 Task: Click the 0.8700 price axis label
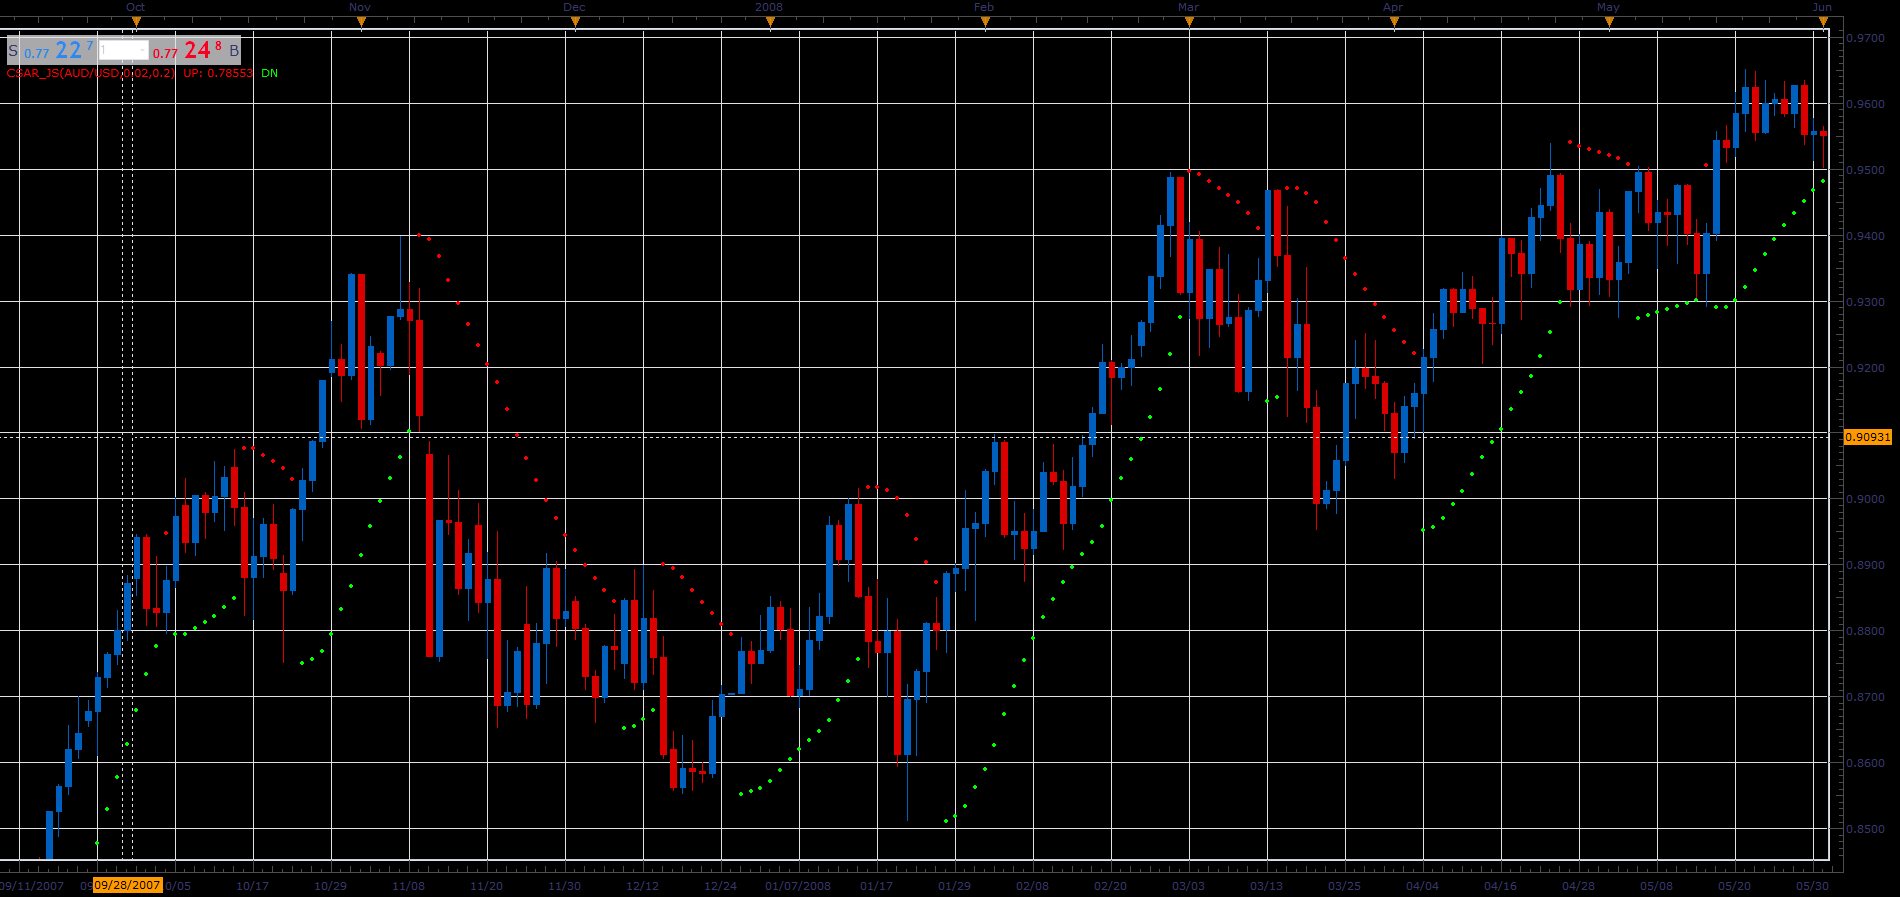[x=1867, y=697]
